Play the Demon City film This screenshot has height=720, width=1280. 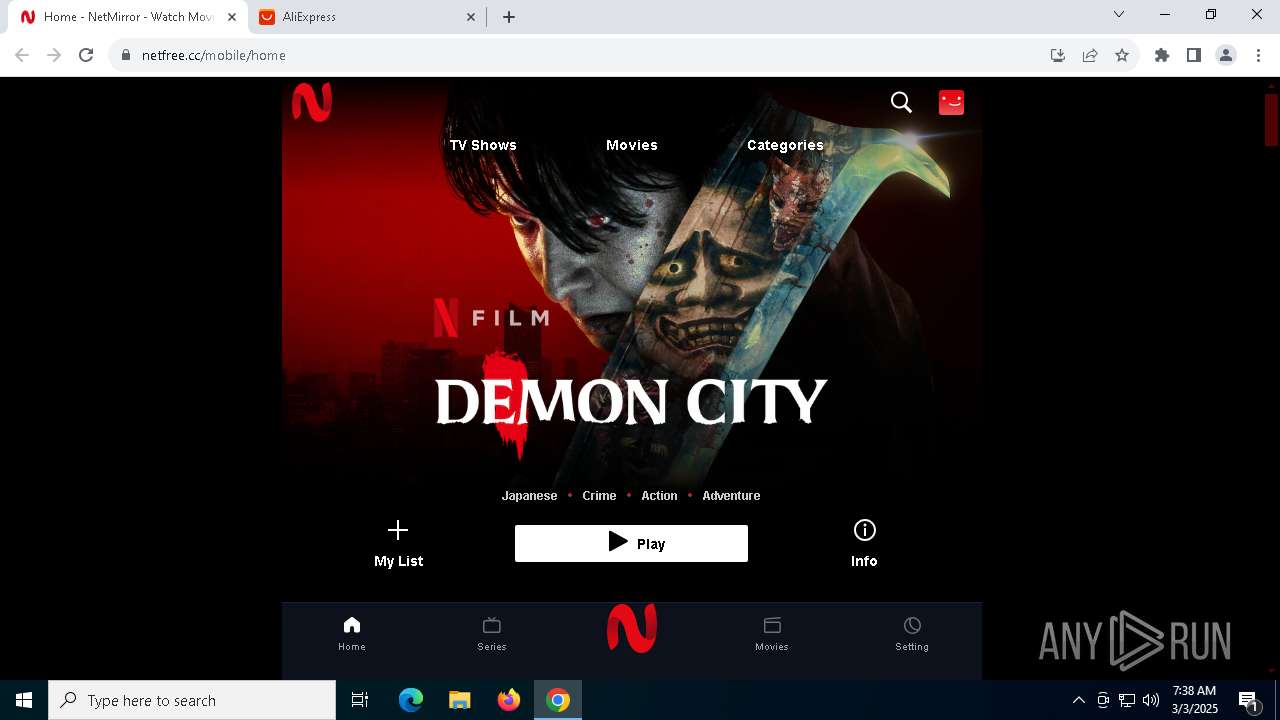631,543
